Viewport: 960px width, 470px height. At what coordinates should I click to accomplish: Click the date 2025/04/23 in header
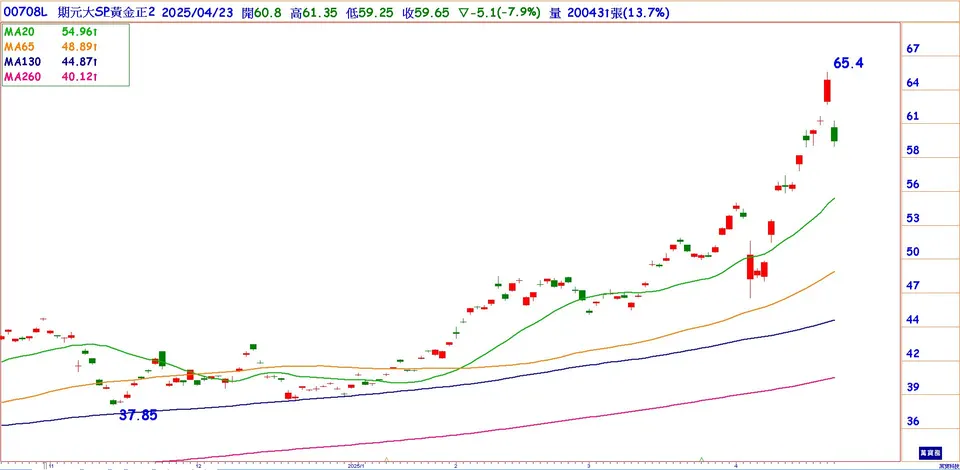coord(197,13)
